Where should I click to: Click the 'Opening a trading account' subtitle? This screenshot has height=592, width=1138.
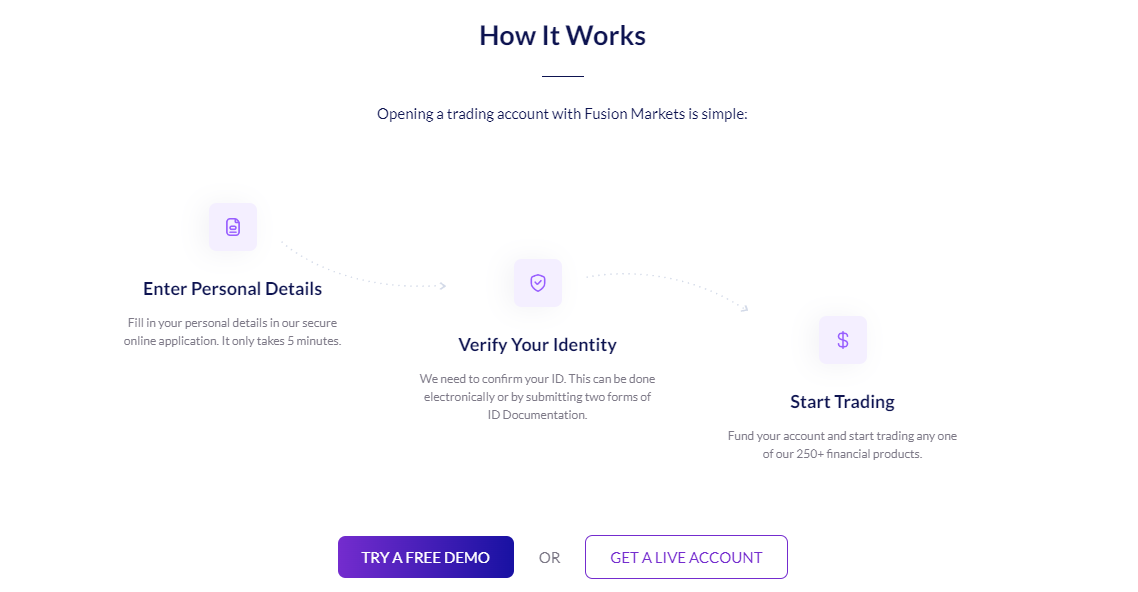point(562,114)
